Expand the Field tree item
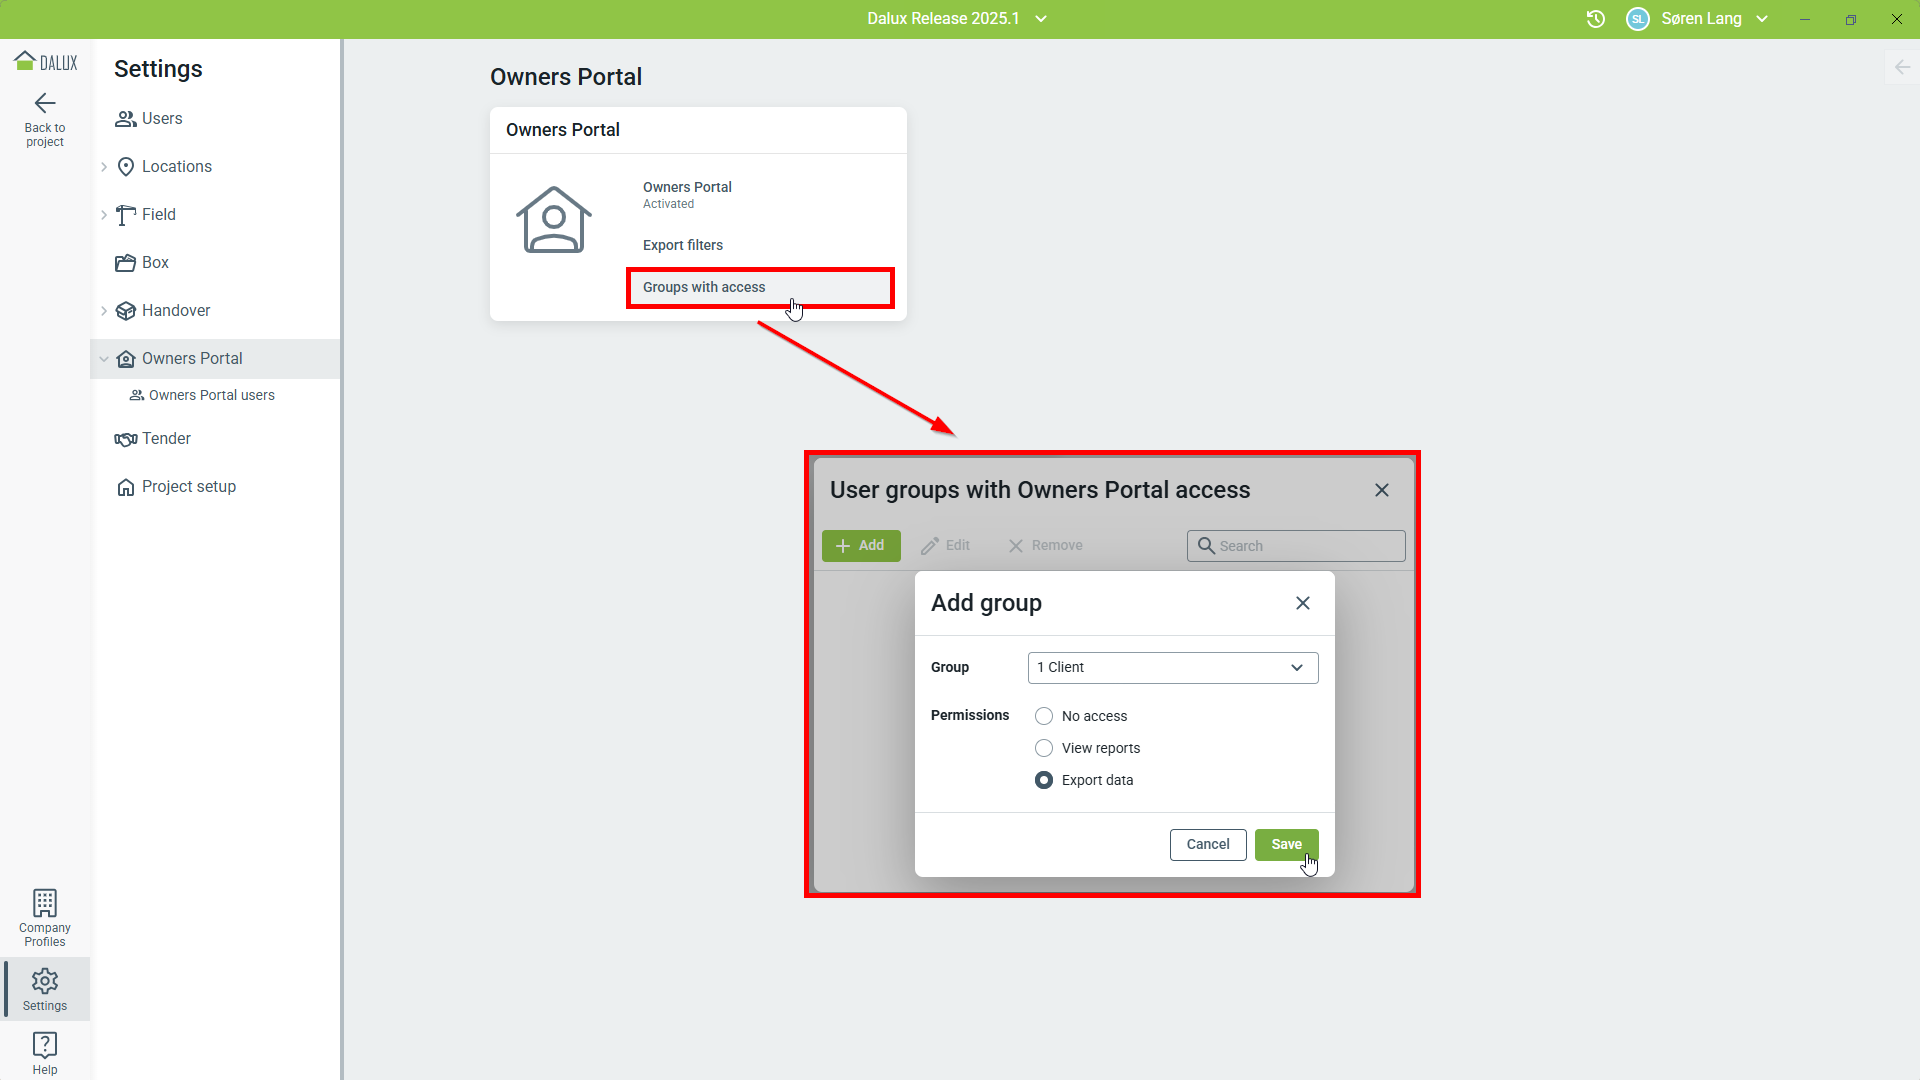Viewport: 1920px width, 1080px height. click(x=104, y=215)
